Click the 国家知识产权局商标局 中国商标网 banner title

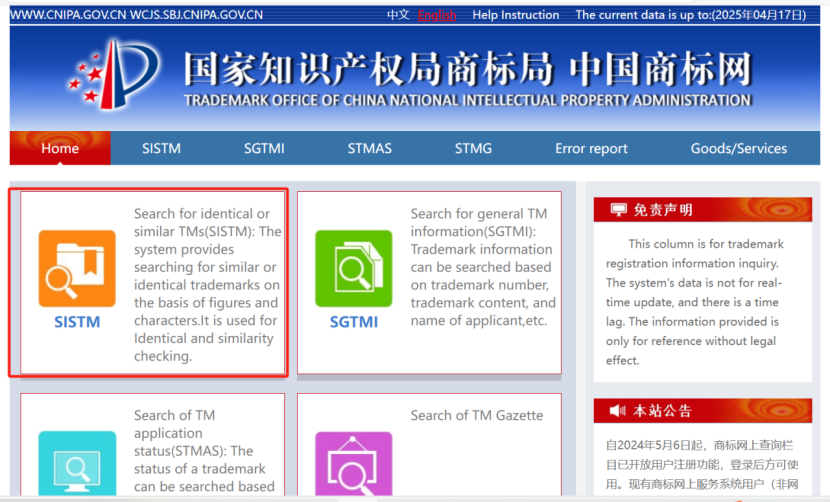click(x=468, y=69)
